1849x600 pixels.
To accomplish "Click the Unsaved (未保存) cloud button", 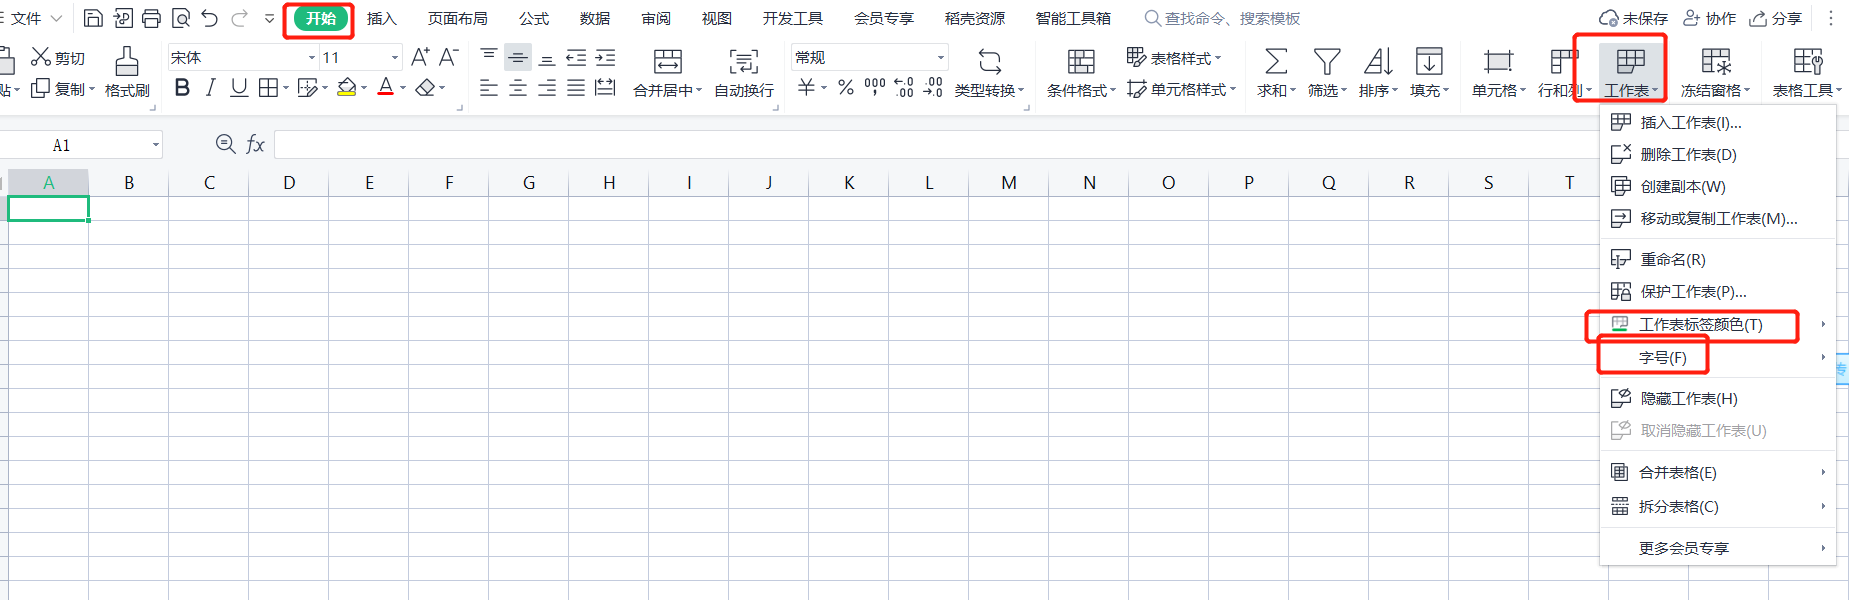I will click(x=1633, y=18).
